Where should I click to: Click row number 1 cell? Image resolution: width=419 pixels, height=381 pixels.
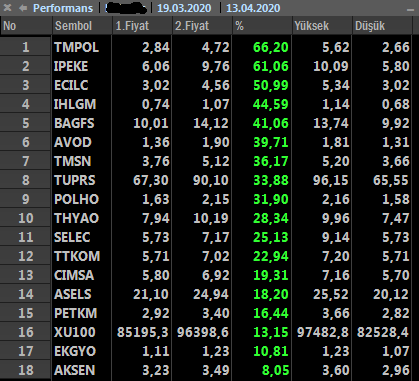(26, 47)
